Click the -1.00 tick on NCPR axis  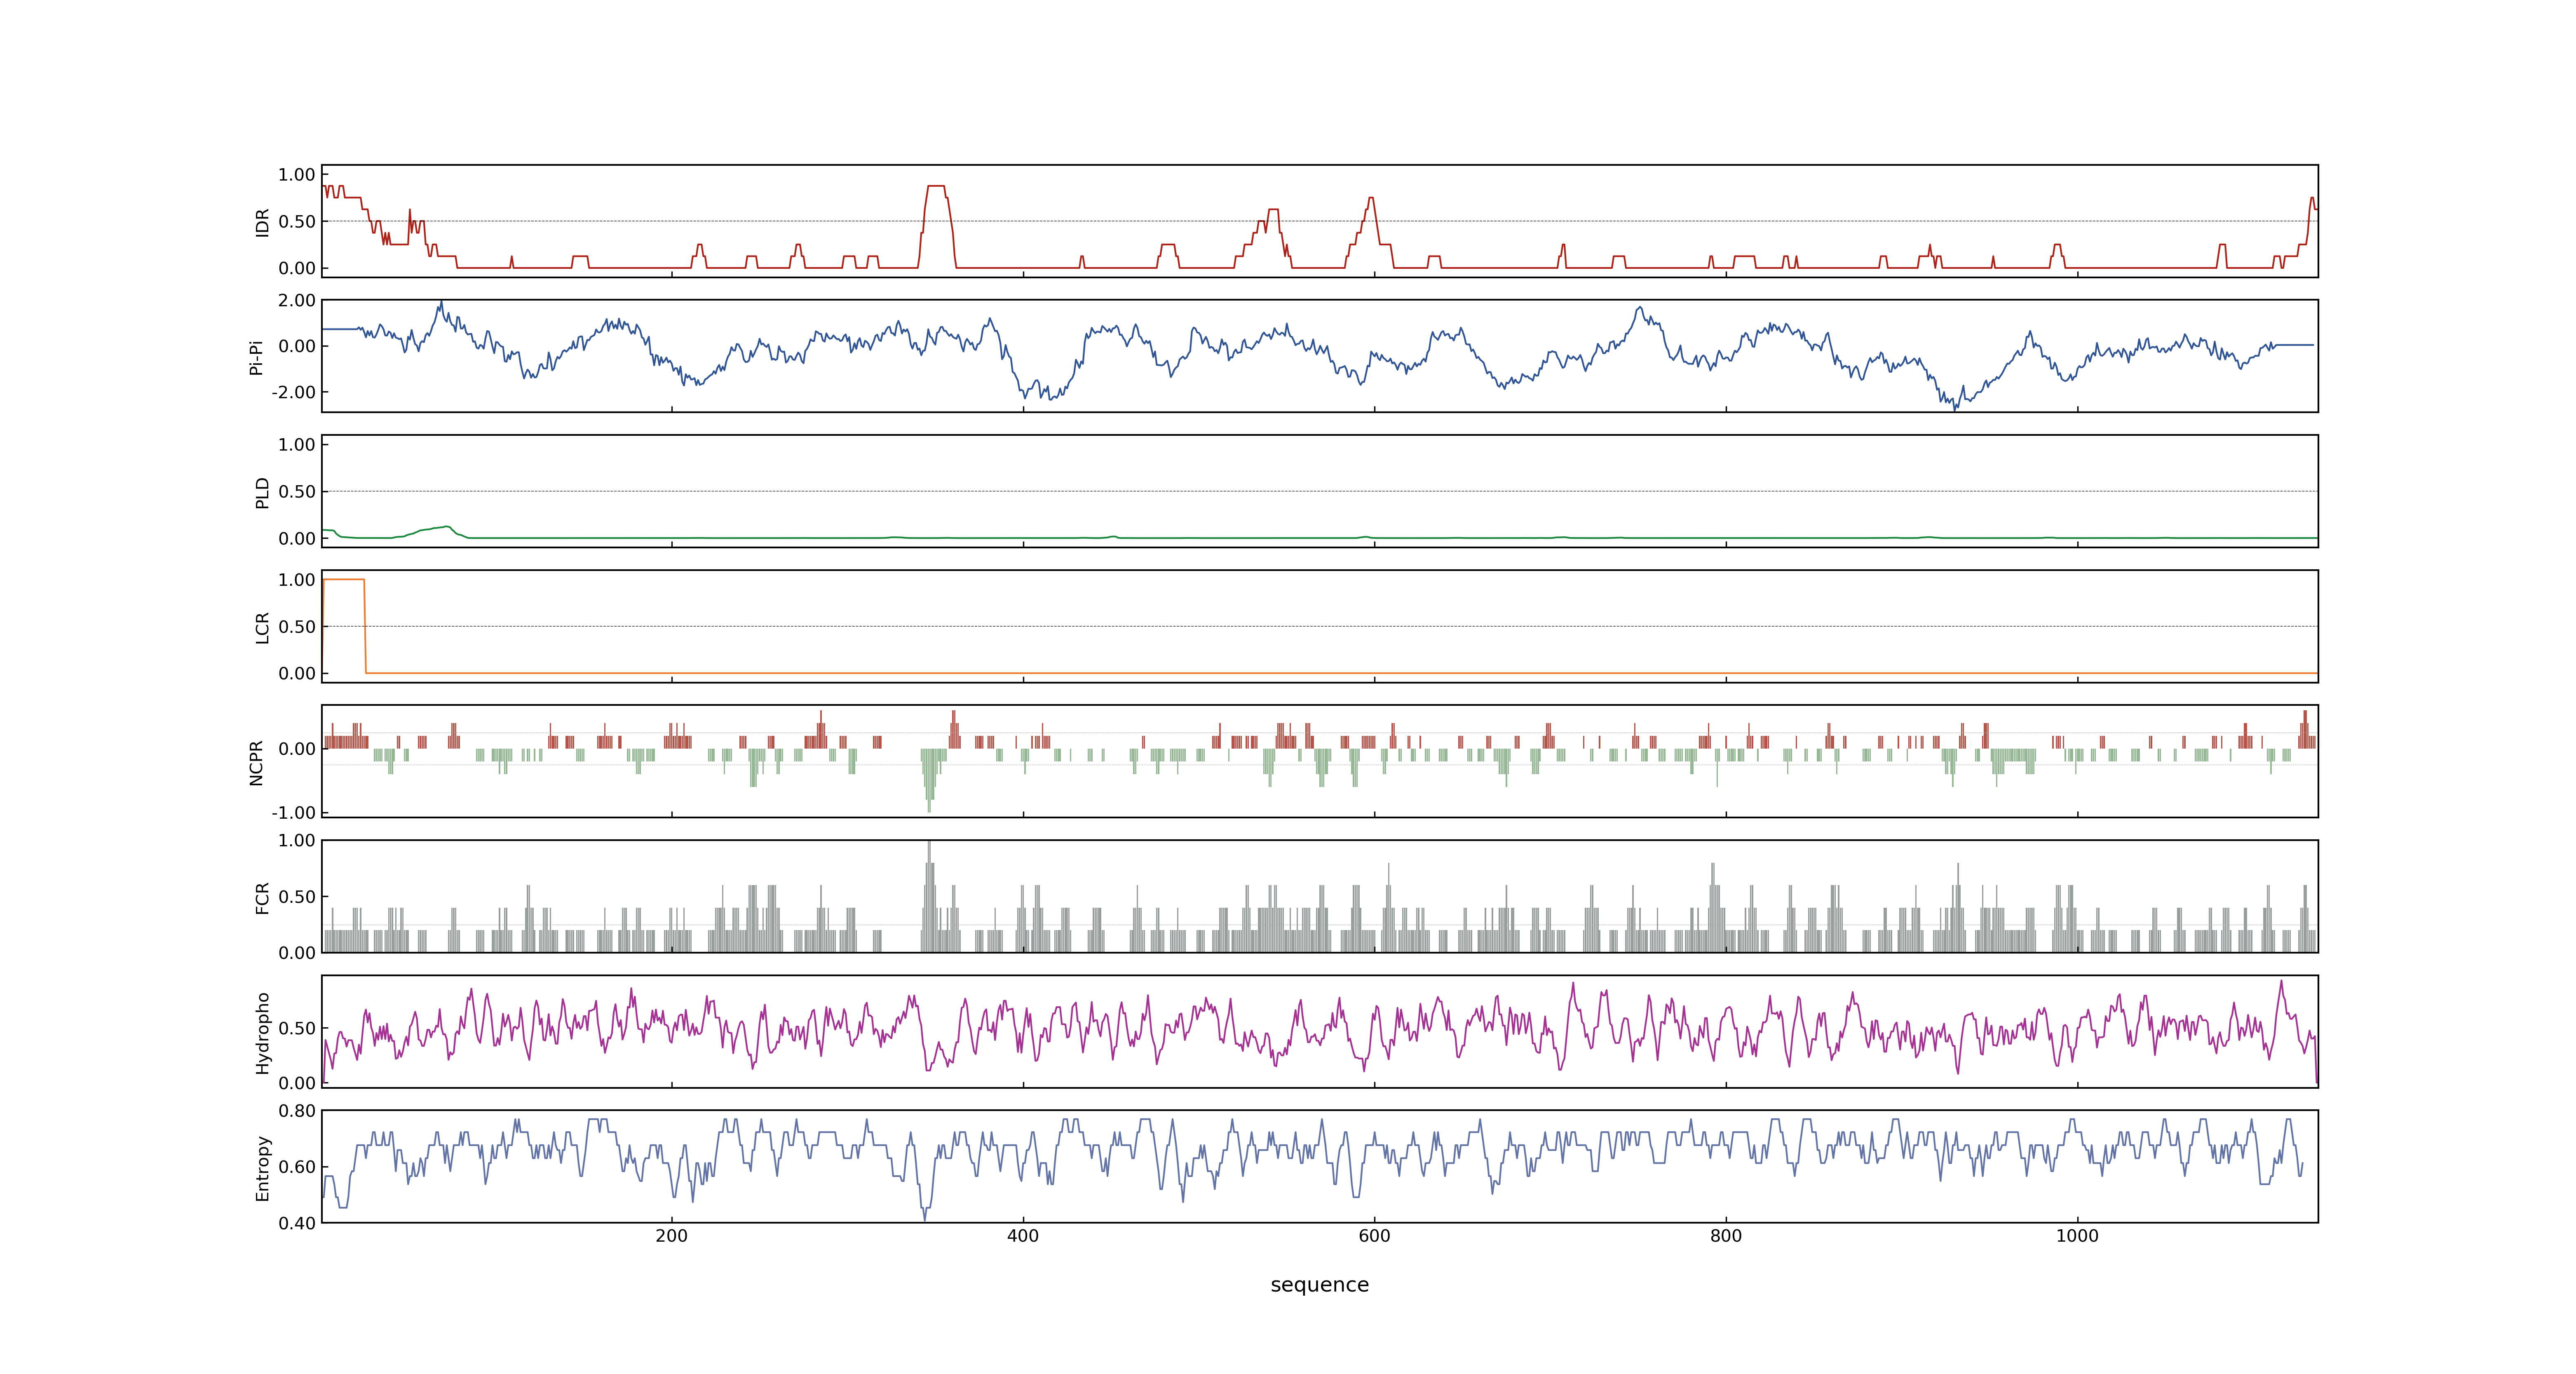tap(293, 813)
